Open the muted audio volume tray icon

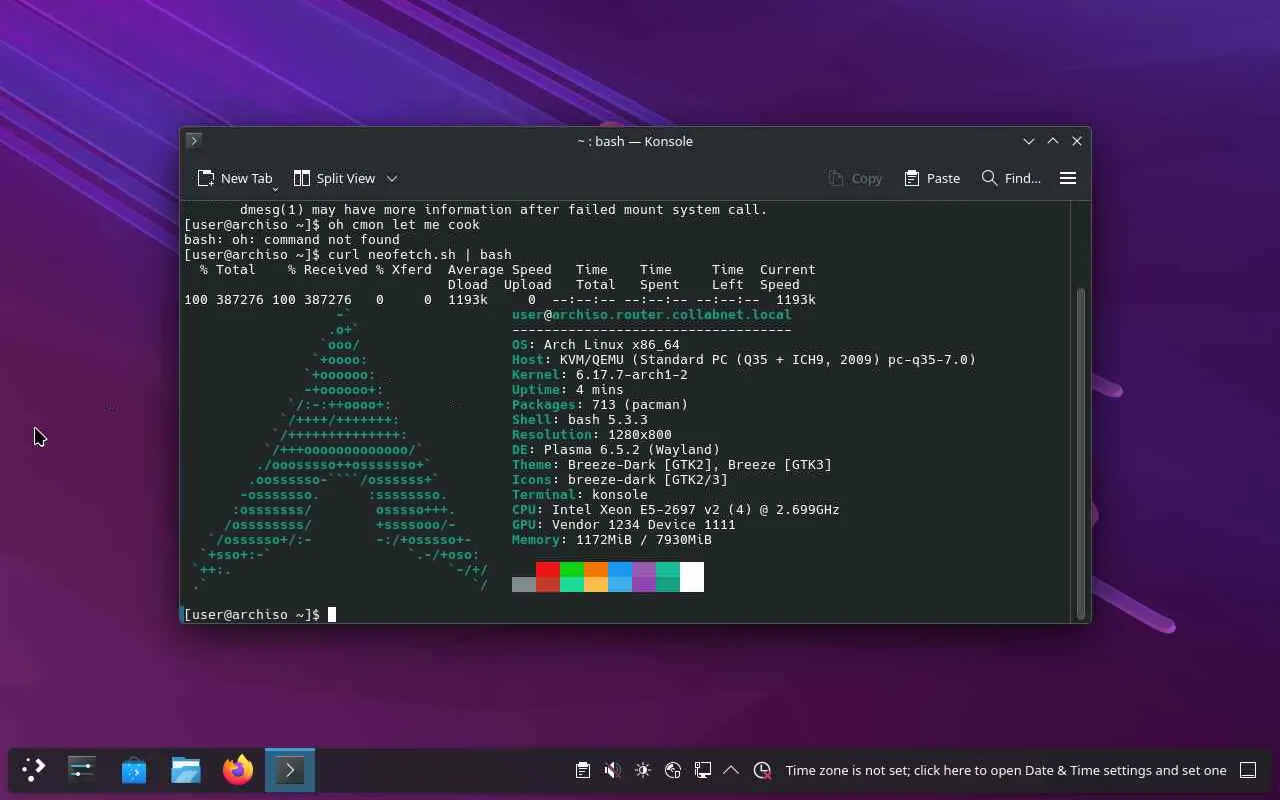613,770
